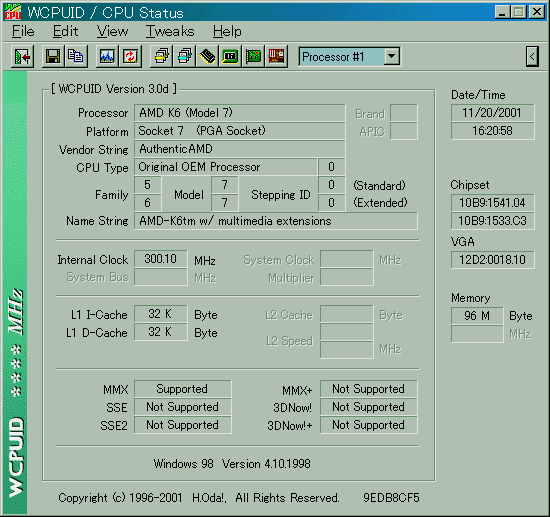550x517 pixels.
Task: Click the SSE 'Not Supported' field
Action: [x=182, y=407]
